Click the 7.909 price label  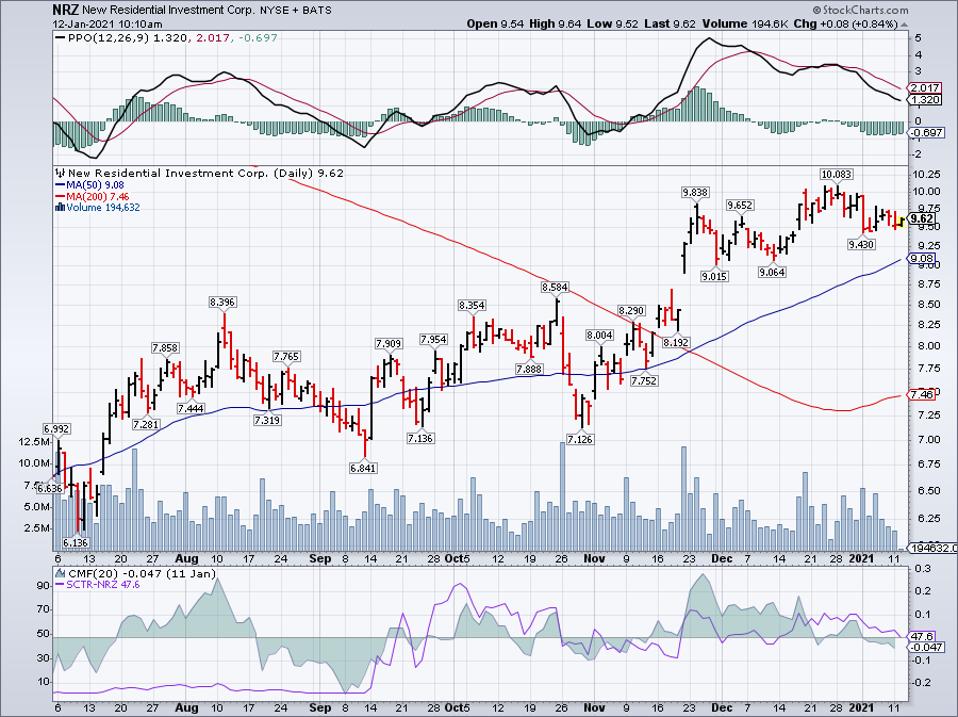coord(389,344)
